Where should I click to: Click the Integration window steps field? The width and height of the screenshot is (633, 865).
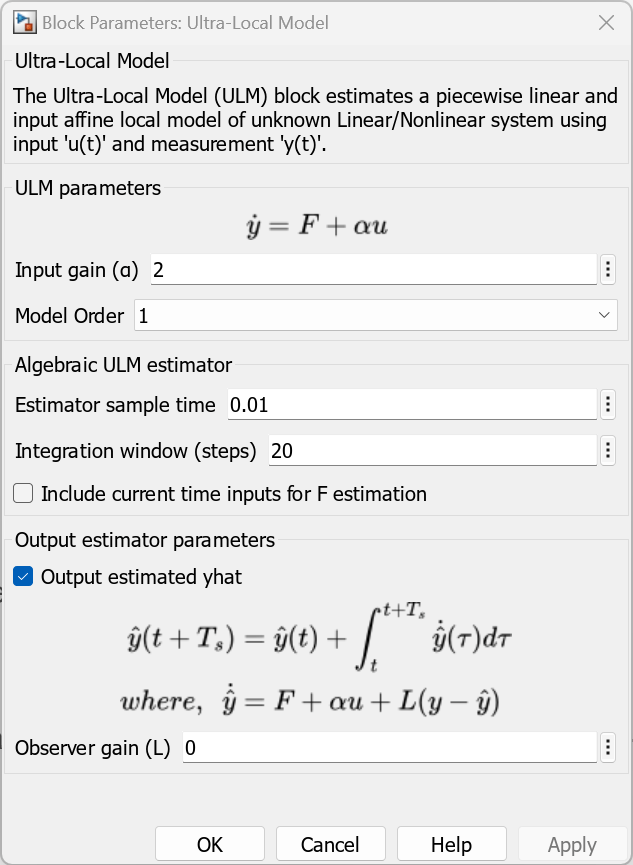coord(430,450)
